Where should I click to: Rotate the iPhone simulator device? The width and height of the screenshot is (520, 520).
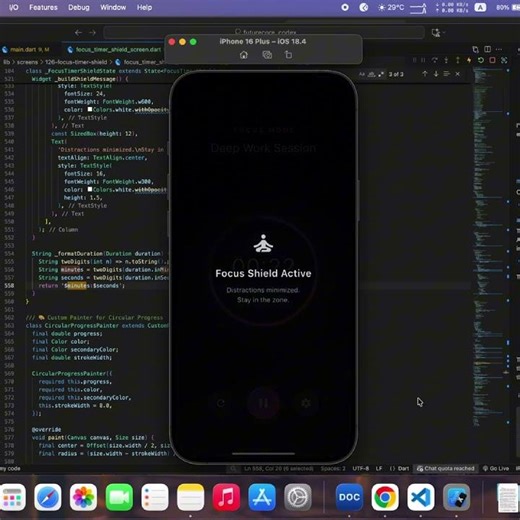point(289,55)
